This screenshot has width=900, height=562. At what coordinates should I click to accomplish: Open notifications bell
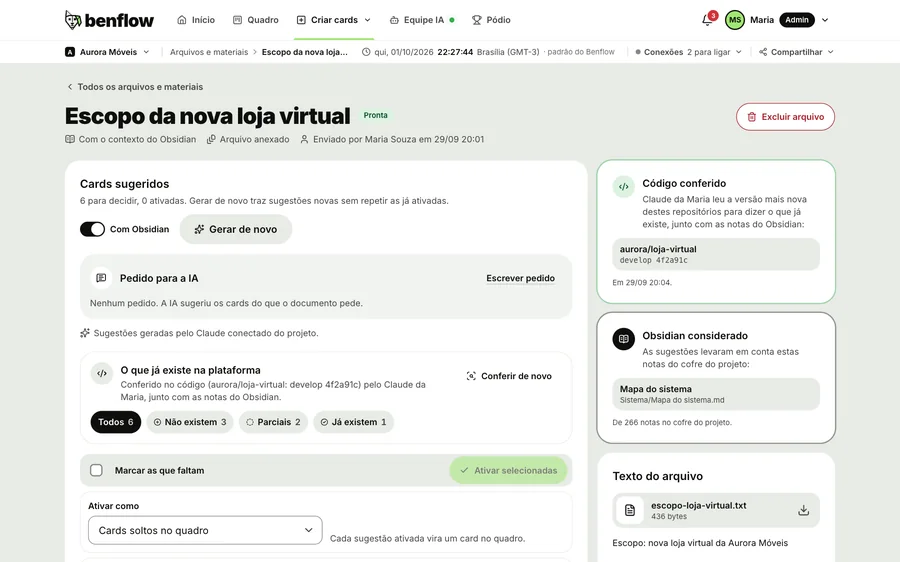tap(707, 20)
